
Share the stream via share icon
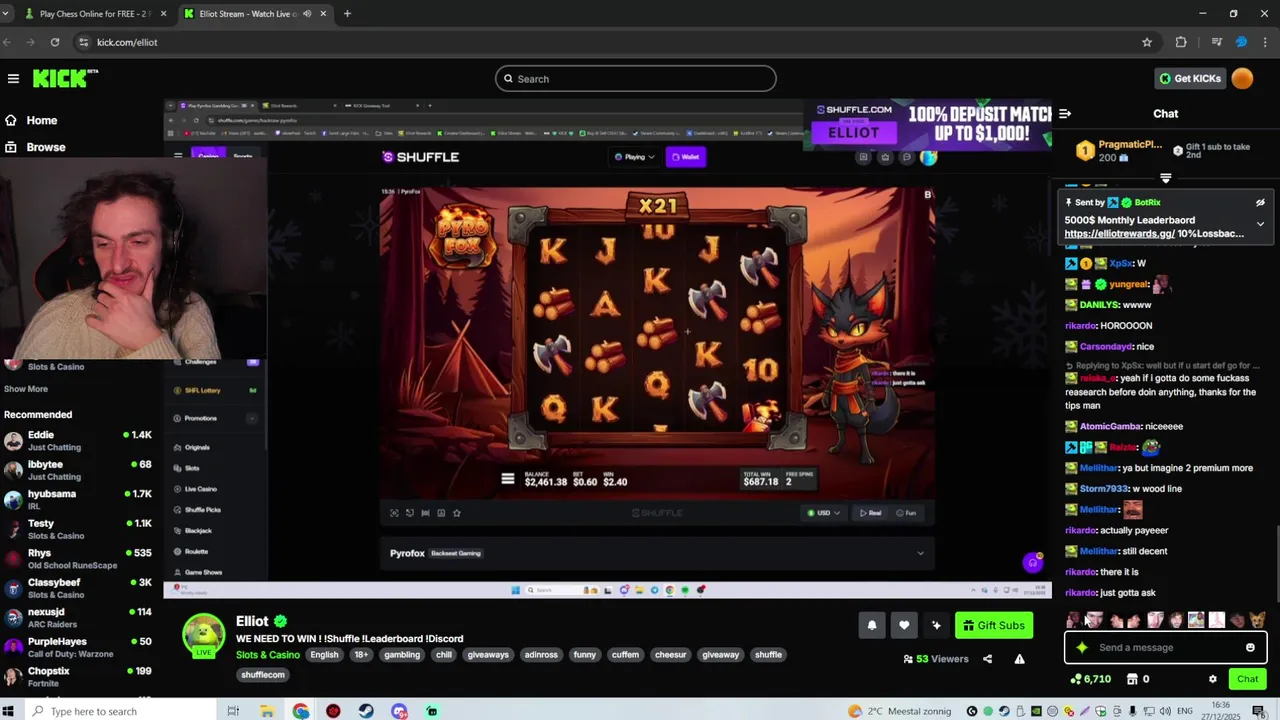click(x=987, y=659)
